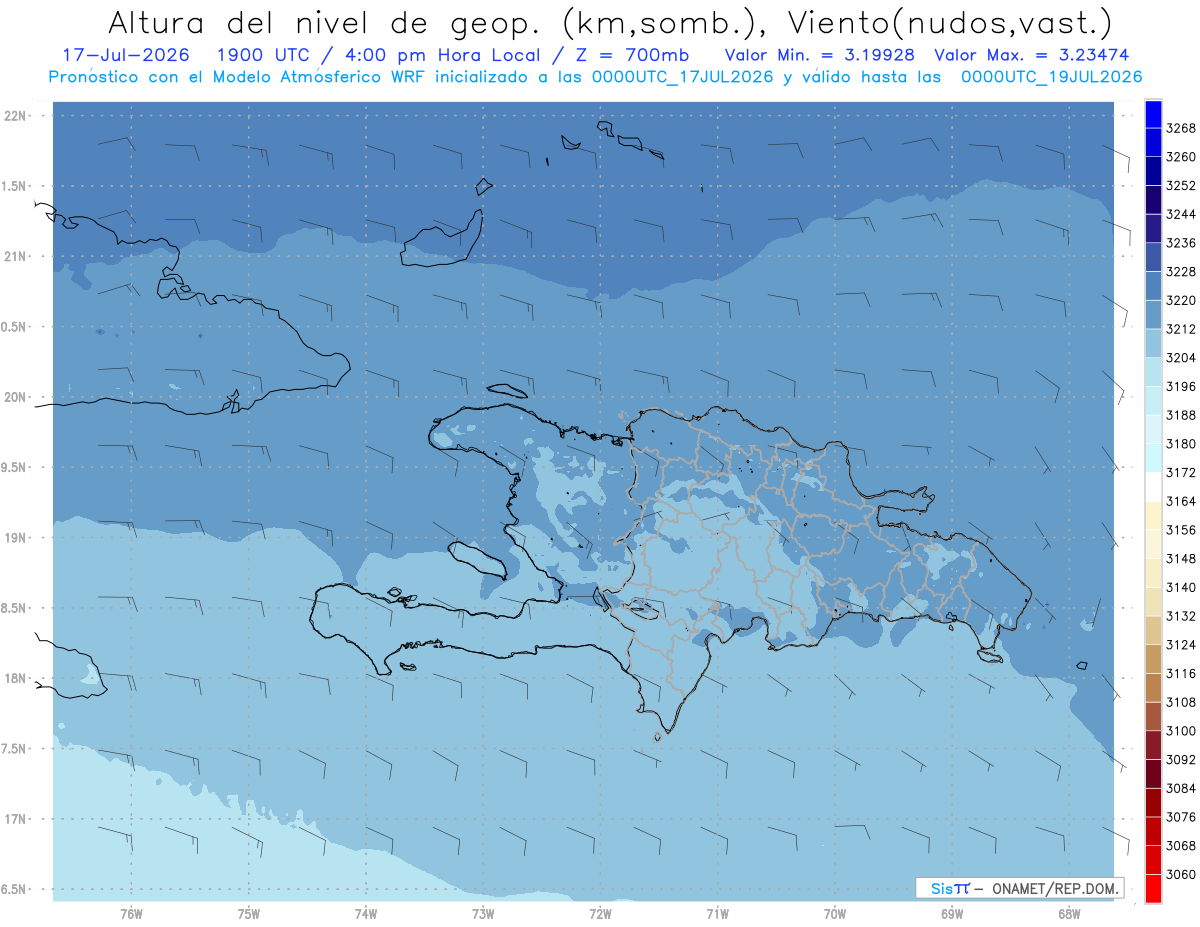Click the 'Valor Max. = 3.23474' value
This screenshot has width=1200, height=927.
pos(1033,55)
